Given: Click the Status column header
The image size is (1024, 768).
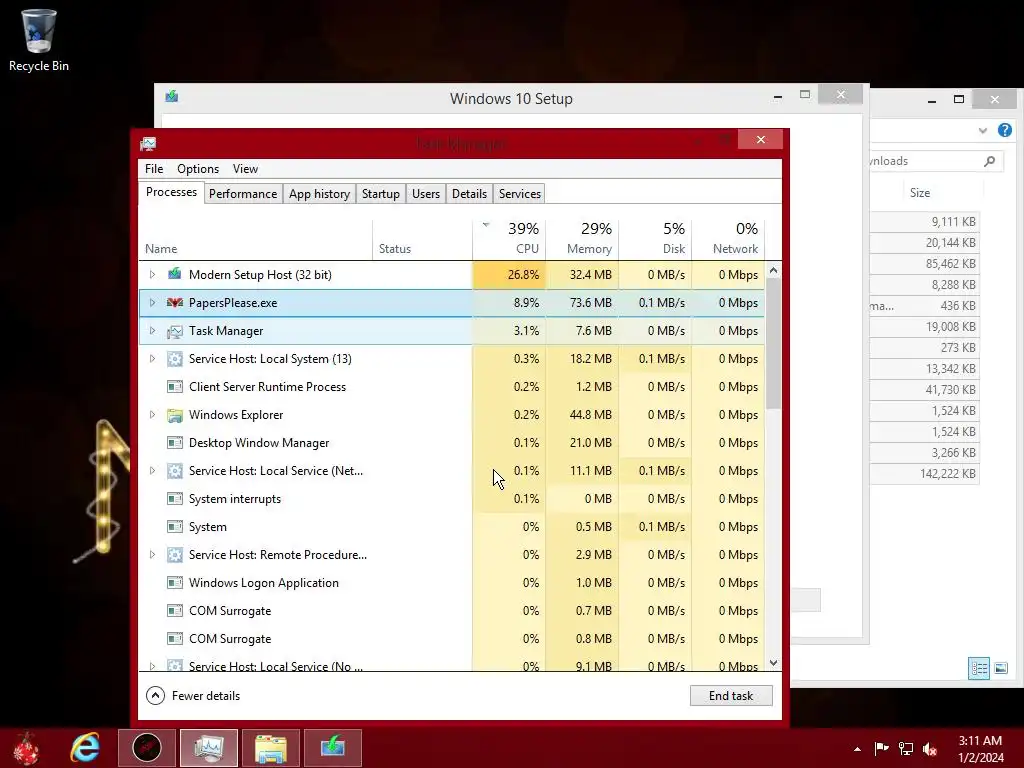Looking at the screenshot, I should (423, 238).
